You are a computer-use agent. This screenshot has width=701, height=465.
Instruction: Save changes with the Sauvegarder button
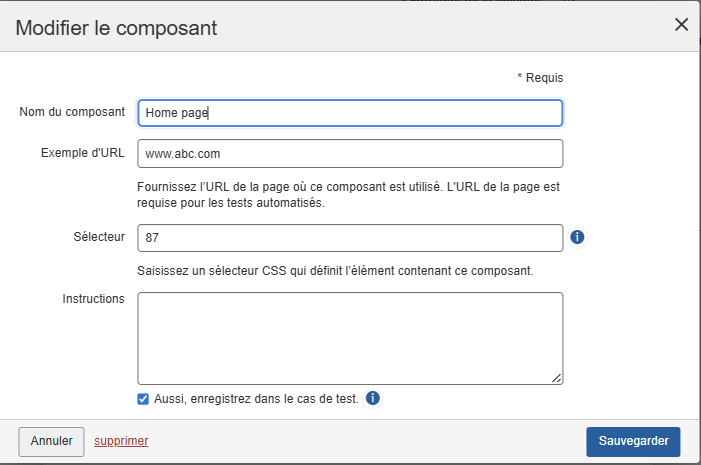(633, 441)
